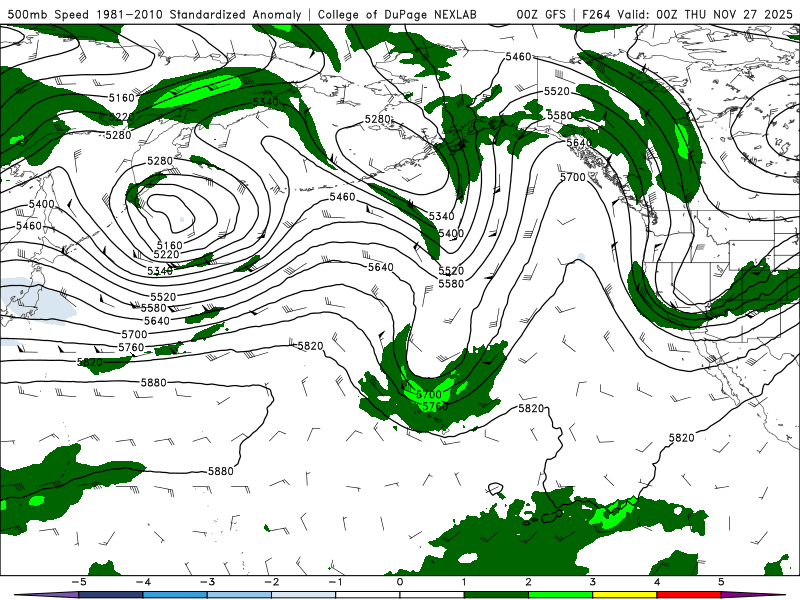The width and height of the screenshot is (800, 600).
Task: Click the purple arrow beyond the 5 mark
Action: click(x=753, y=595)
